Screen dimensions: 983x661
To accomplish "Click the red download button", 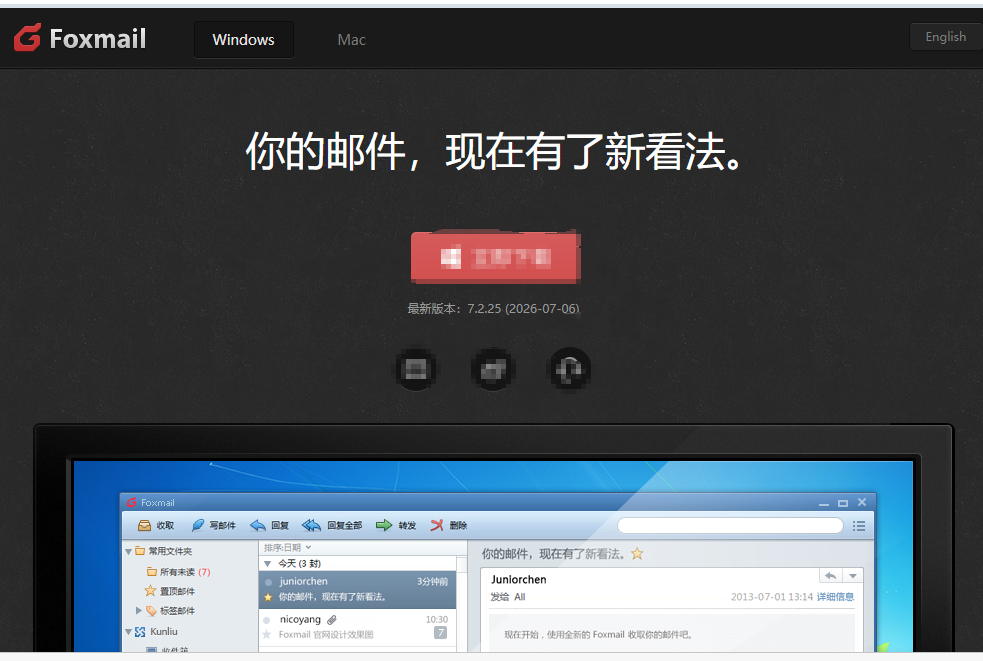I will [495, 257].
